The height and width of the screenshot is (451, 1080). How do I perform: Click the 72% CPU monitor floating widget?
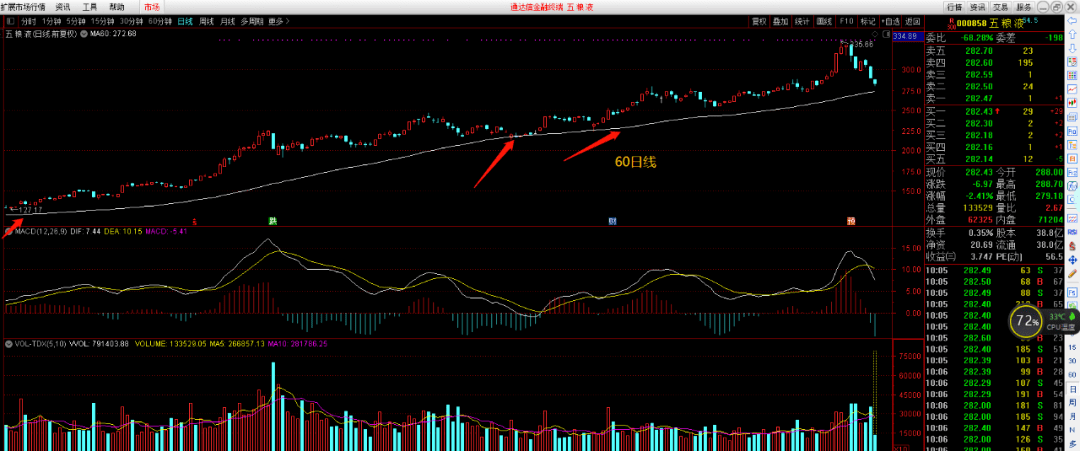click(1025, 321)
